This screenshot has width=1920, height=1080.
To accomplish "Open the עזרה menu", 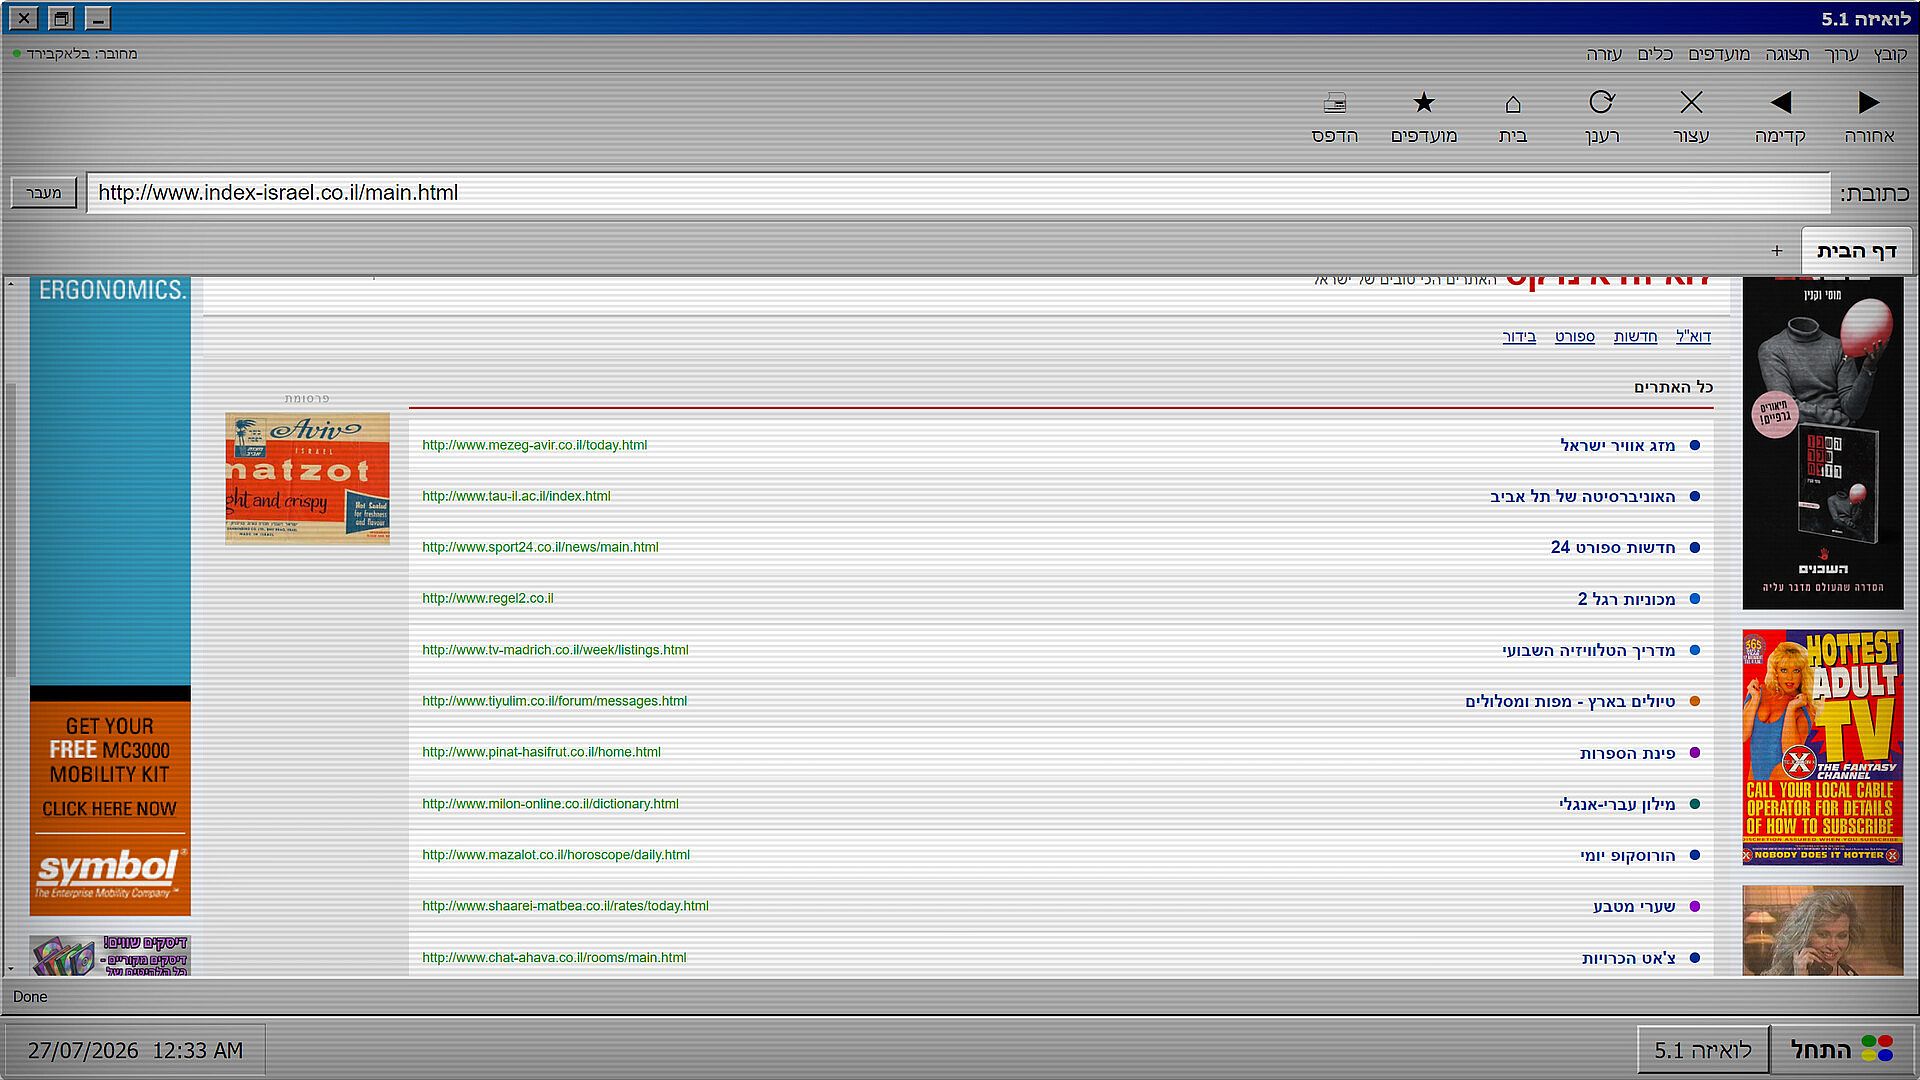I will 1604,54.
